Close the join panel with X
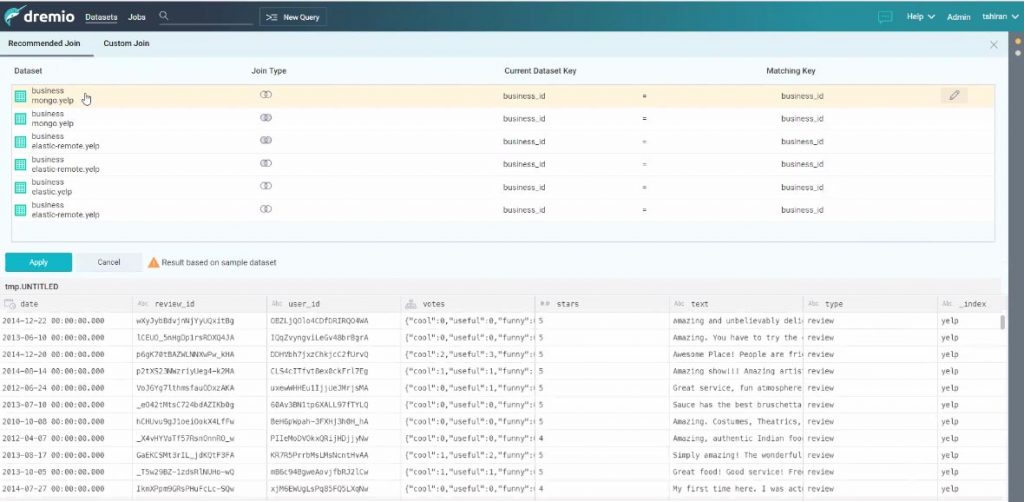Viewport: 1024px width, 502px height. 993,45
